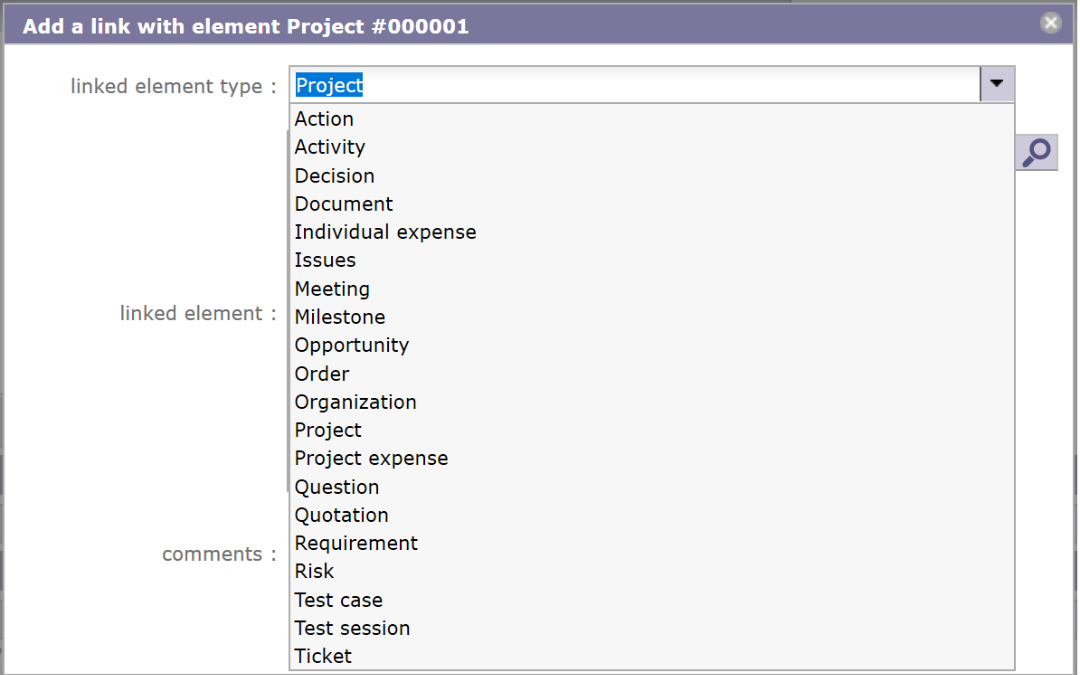Pick the Meeting option
The image size is (1080, 675).
click(332, 289)
